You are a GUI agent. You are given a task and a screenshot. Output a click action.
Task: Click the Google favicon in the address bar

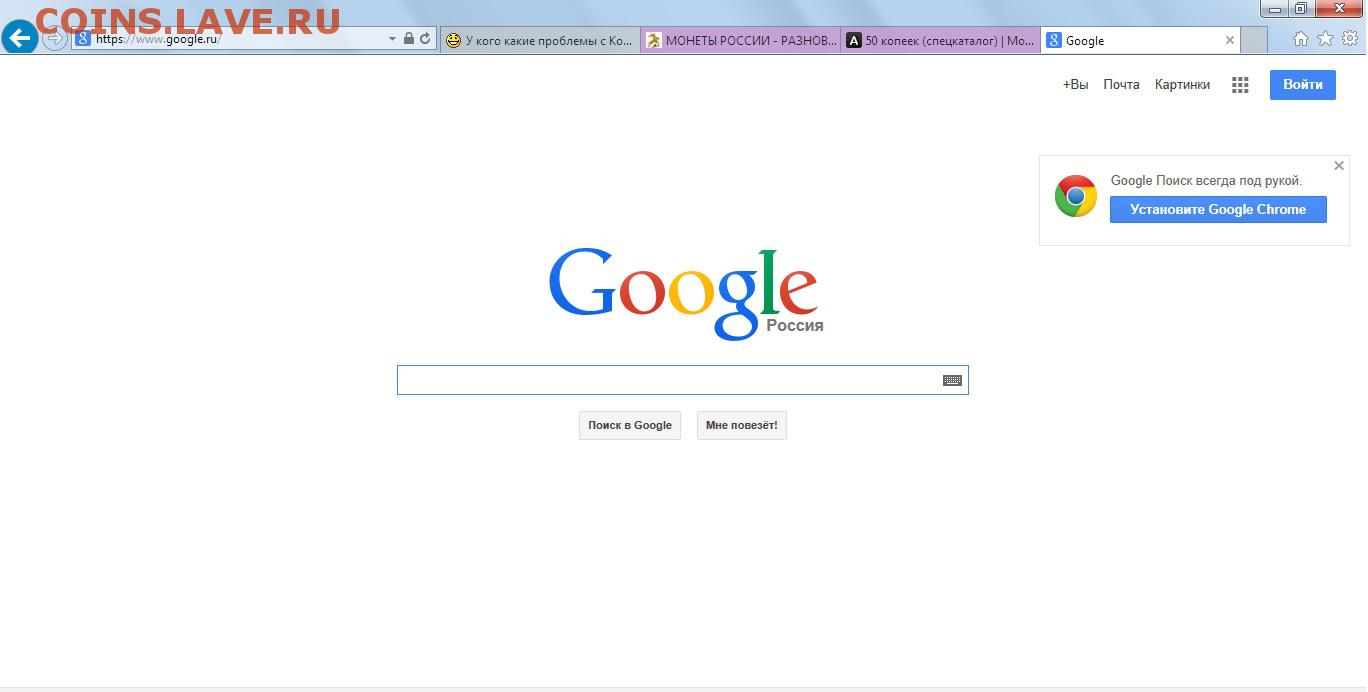pyautogui.click(x=84, y=39)
